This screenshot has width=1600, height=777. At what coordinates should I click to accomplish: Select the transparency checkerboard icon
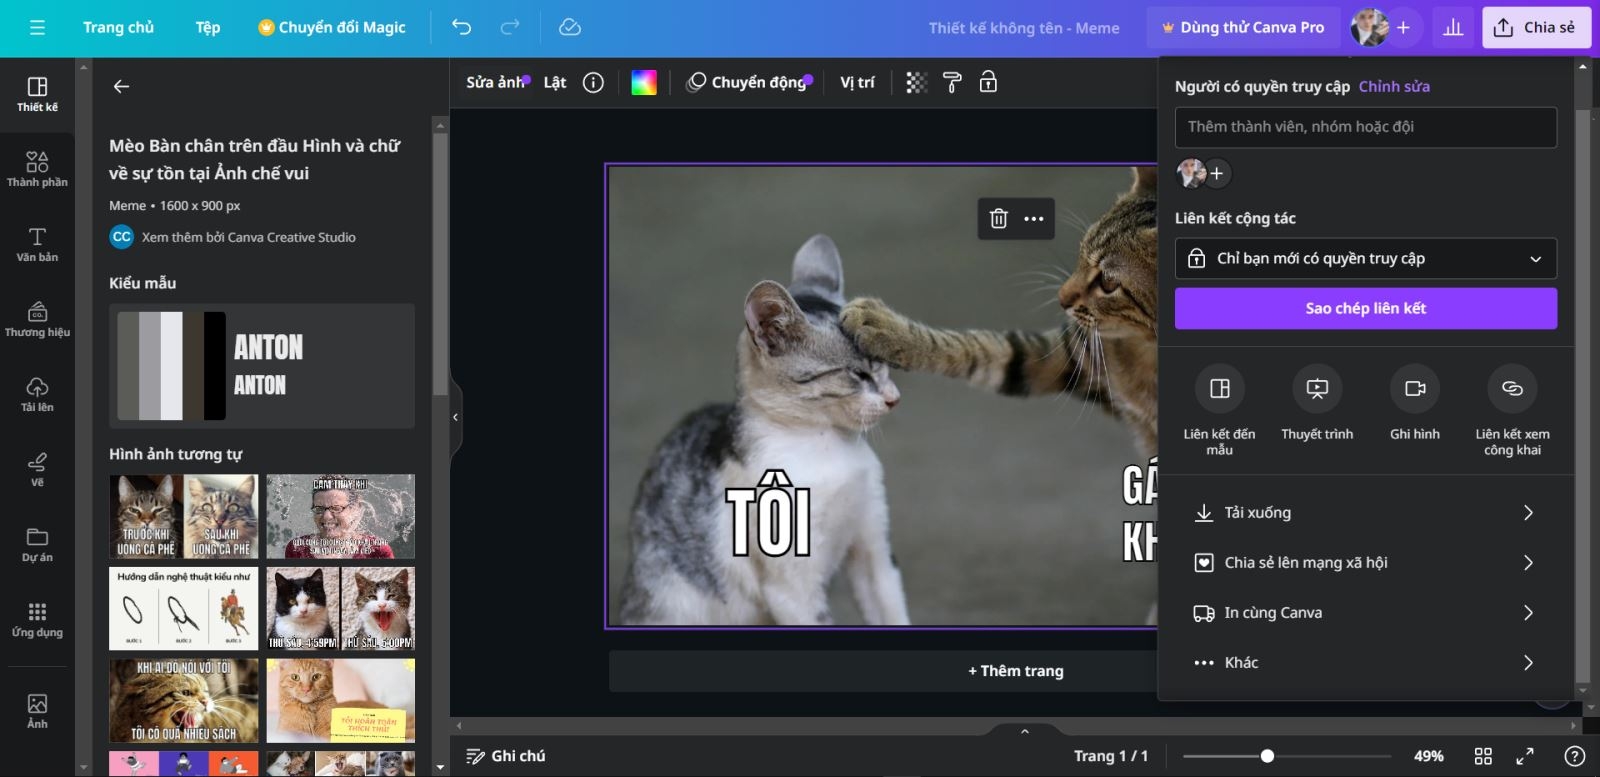coord(916,82)
